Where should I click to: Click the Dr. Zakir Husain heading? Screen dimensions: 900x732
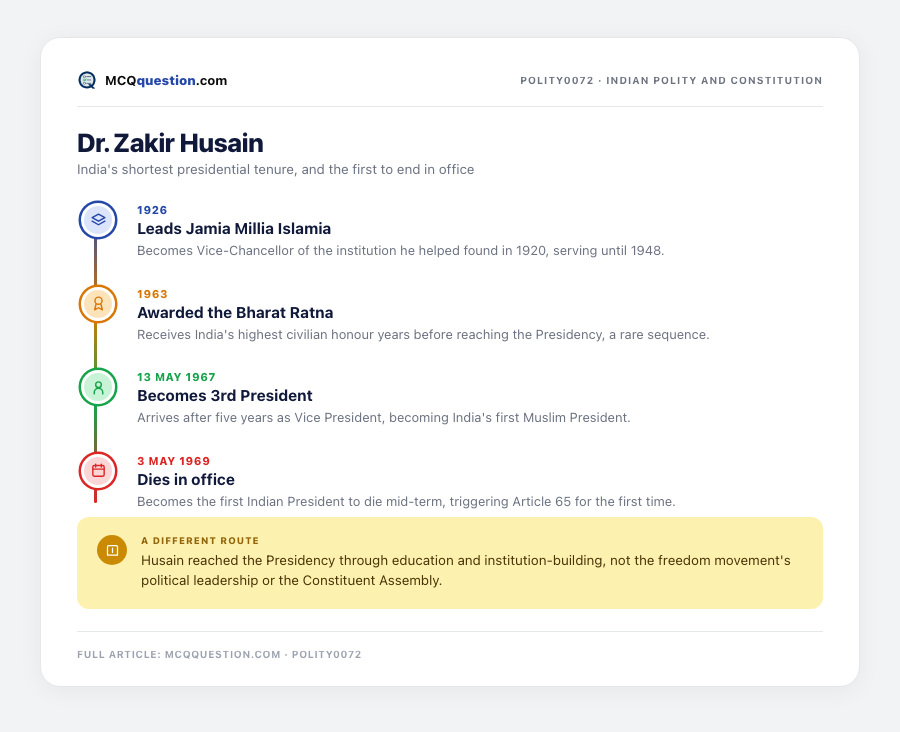[x=170, y=143]
